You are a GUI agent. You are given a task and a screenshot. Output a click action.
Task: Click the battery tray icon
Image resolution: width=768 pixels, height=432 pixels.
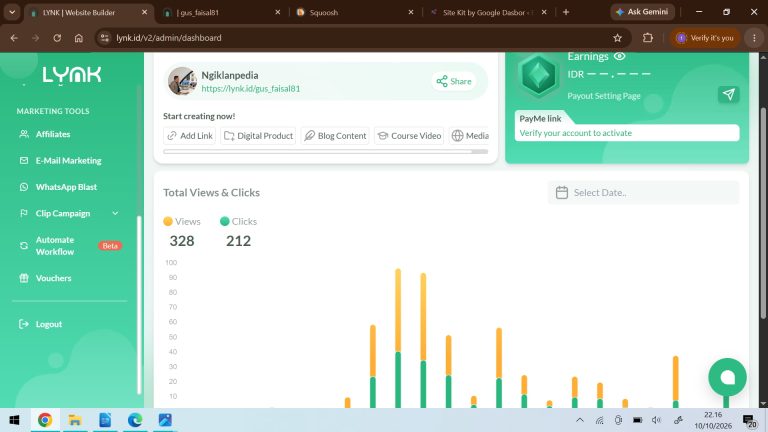pyautogui.click(x=637, y=420)
